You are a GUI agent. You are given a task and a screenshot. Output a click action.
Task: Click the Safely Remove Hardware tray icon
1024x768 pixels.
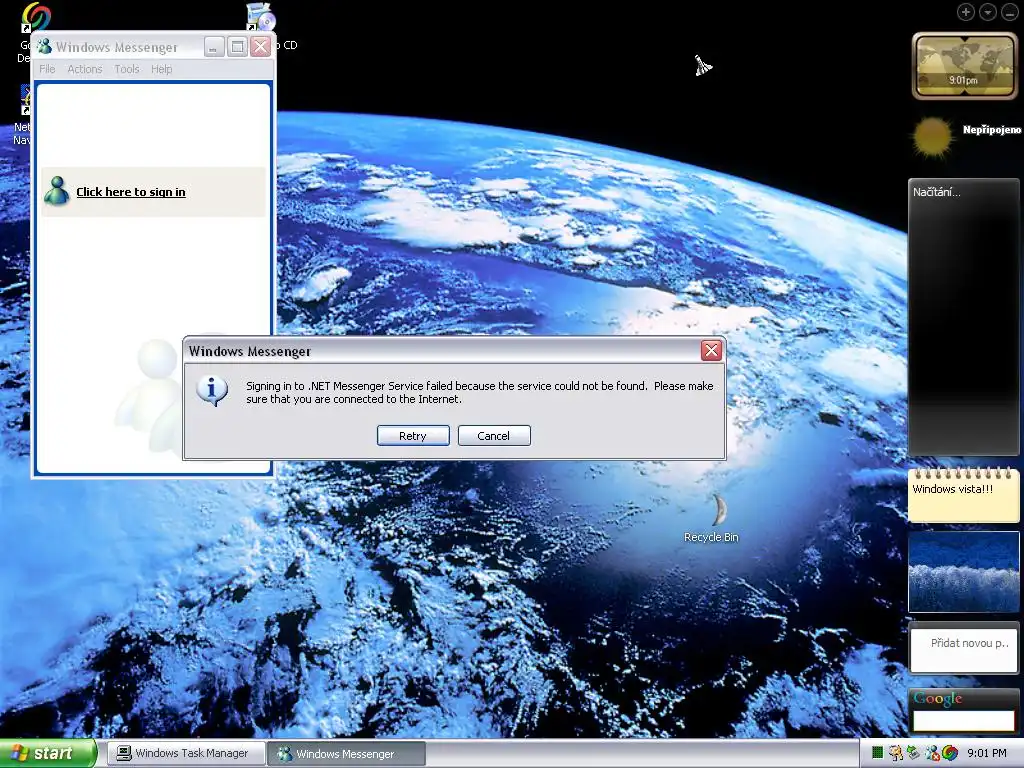[913, 752]
